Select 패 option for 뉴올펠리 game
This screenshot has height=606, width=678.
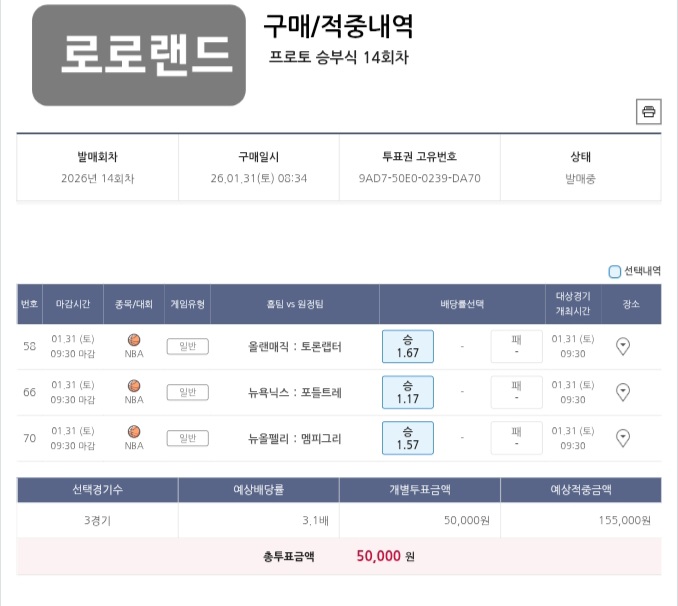(x=516, y=438)
